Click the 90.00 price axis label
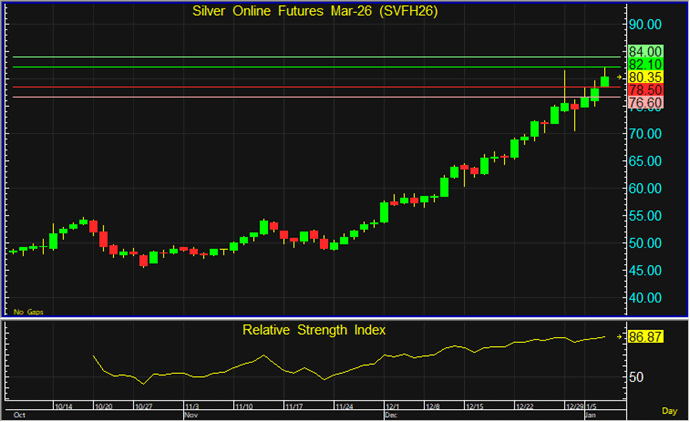This screenshot has height=422, width=690. point(645,24)
